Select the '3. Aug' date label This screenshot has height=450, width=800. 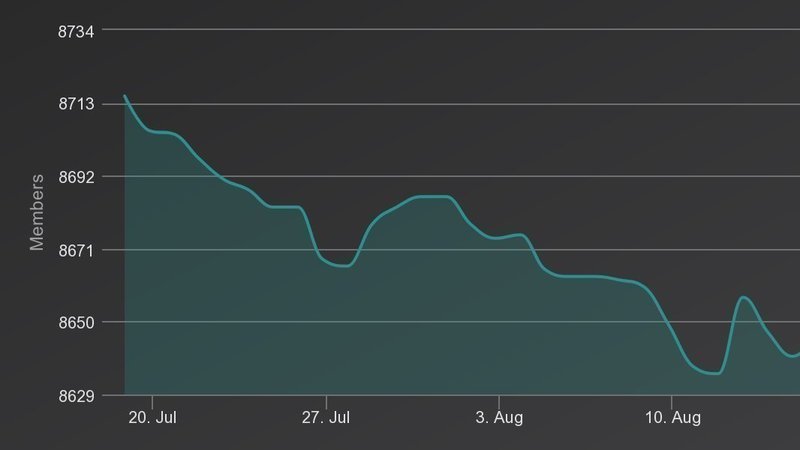(x=499, y=418)
